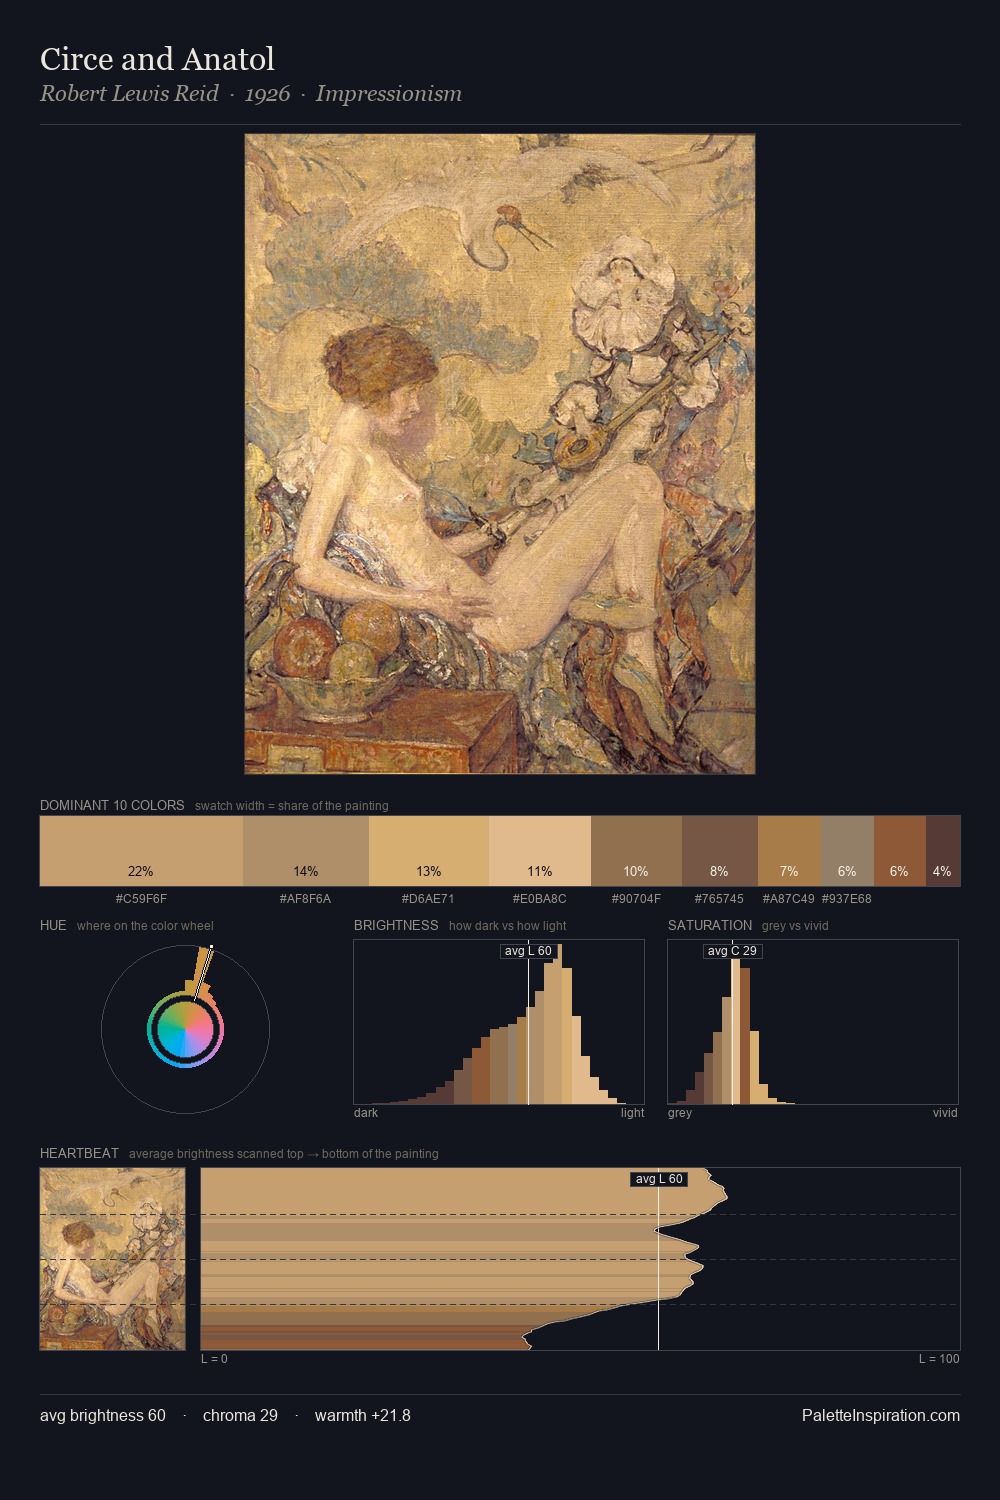Click the 'L = 100' heartbeat axis label
This screenshot has width=1000, height=1500.
click(x=939, y=1358)
